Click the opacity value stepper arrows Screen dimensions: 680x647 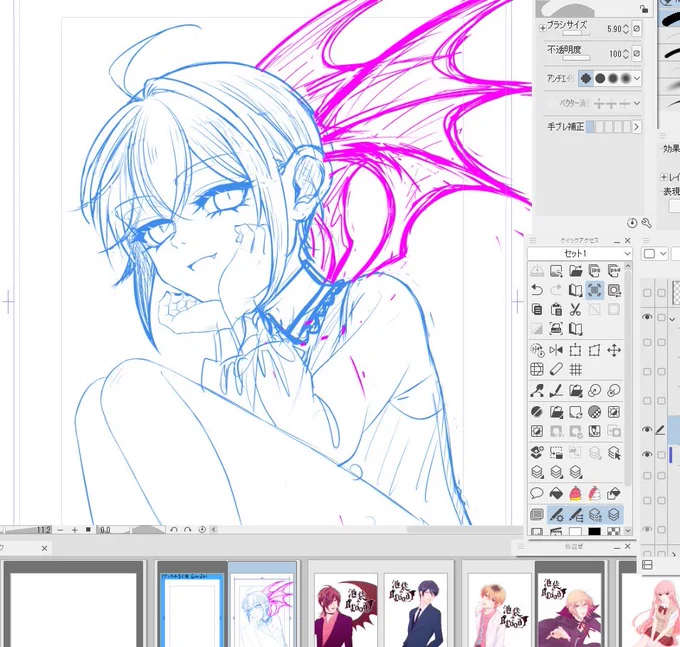[x=625, y=54]
